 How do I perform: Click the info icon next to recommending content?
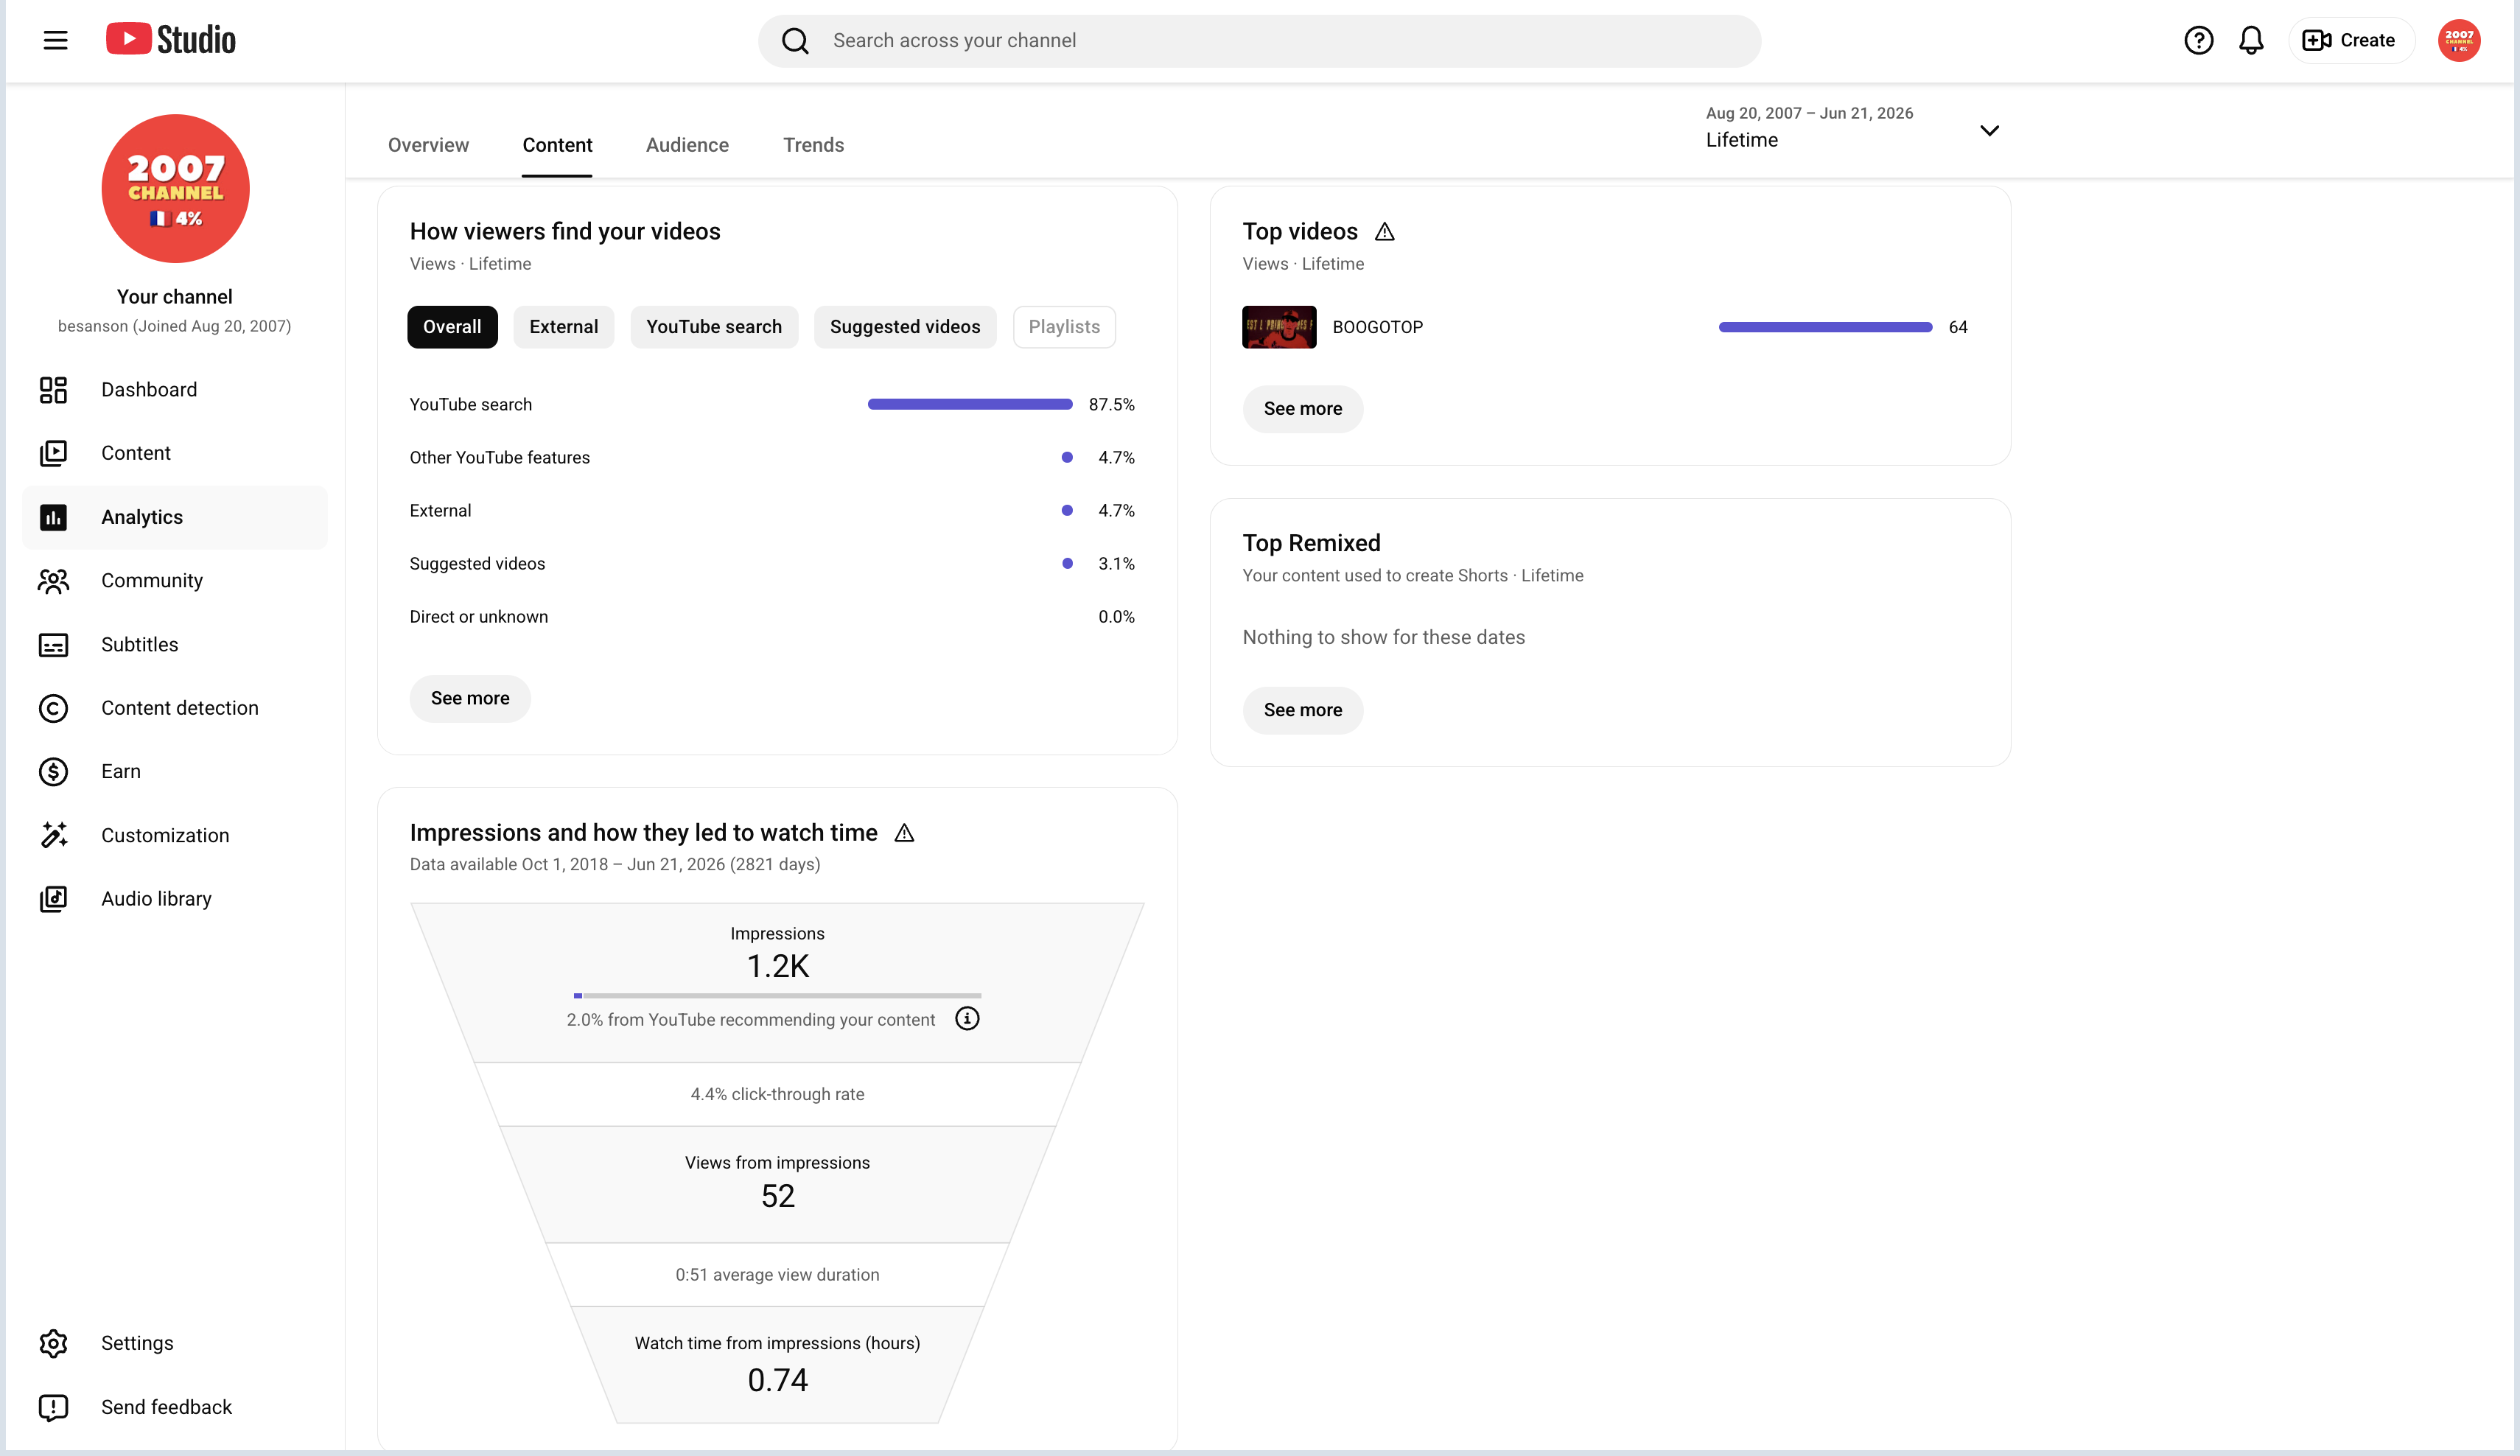(967, 1018)
